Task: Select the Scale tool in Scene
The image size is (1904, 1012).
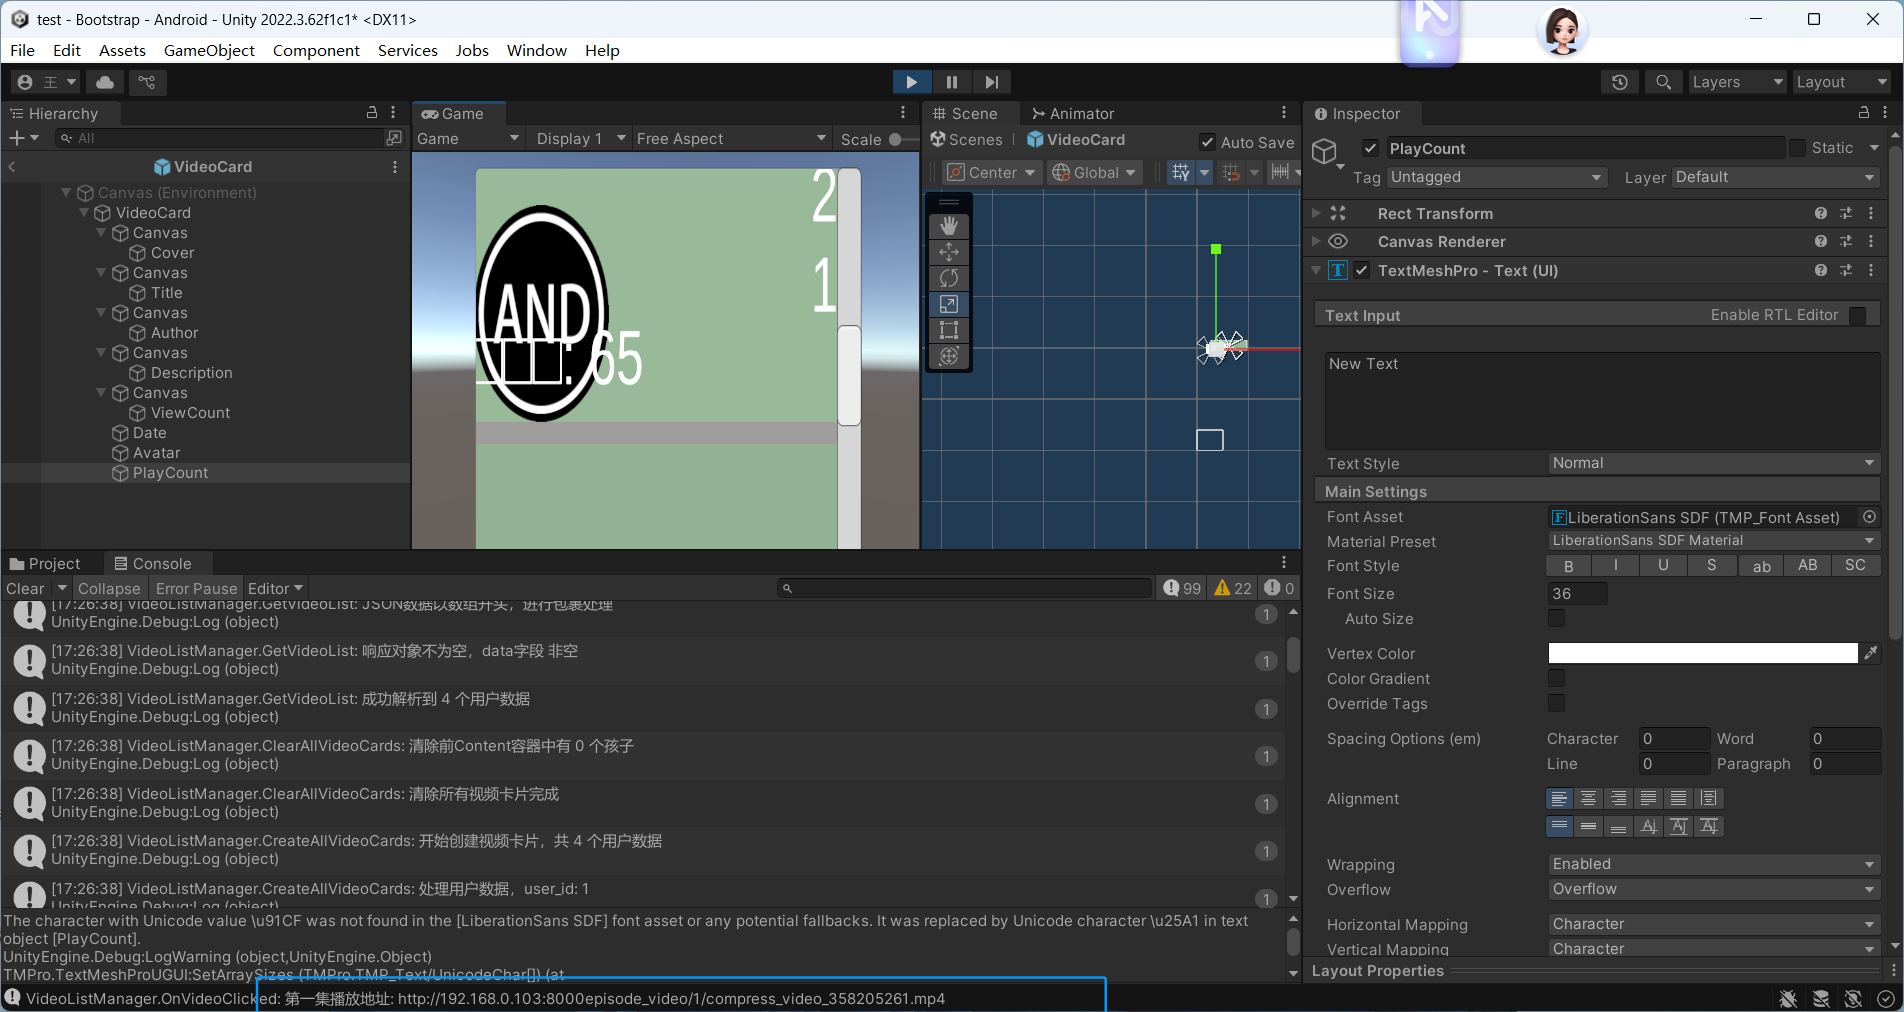Action: point(949,304)
